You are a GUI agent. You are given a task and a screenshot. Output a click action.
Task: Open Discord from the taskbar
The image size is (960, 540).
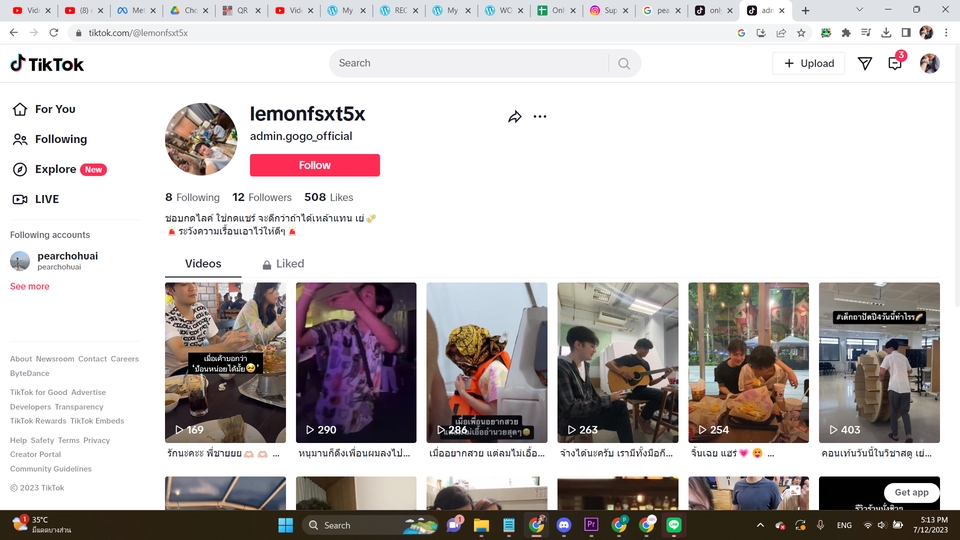(564, 525)
